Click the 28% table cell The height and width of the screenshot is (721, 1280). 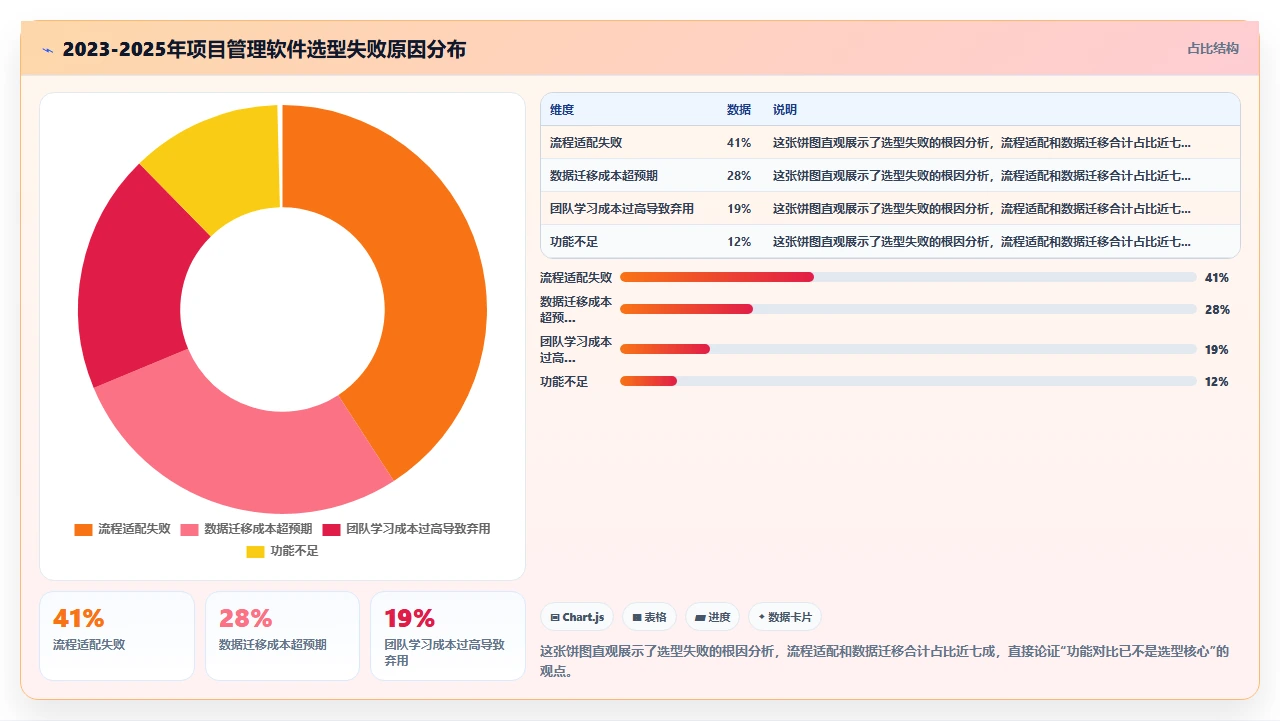click(x=739, y=176)
